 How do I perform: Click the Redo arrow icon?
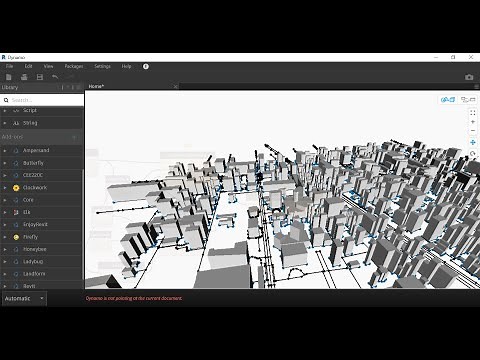[x=70, y=77]
